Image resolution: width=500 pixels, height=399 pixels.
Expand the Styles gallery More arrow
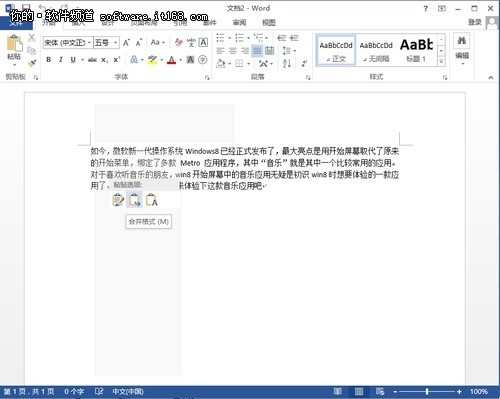point(441,61)
